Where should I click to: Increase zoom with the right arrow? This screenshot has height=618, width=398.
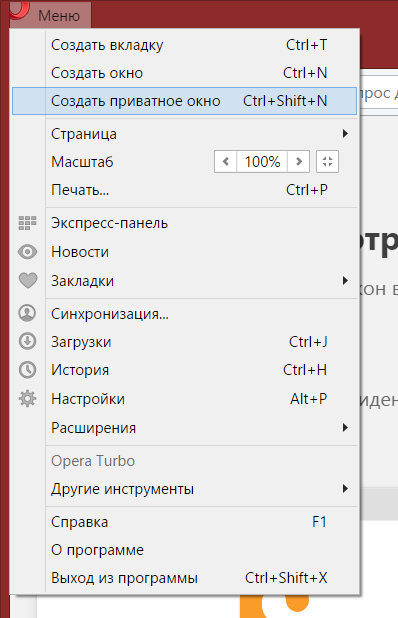coord(299,162)
